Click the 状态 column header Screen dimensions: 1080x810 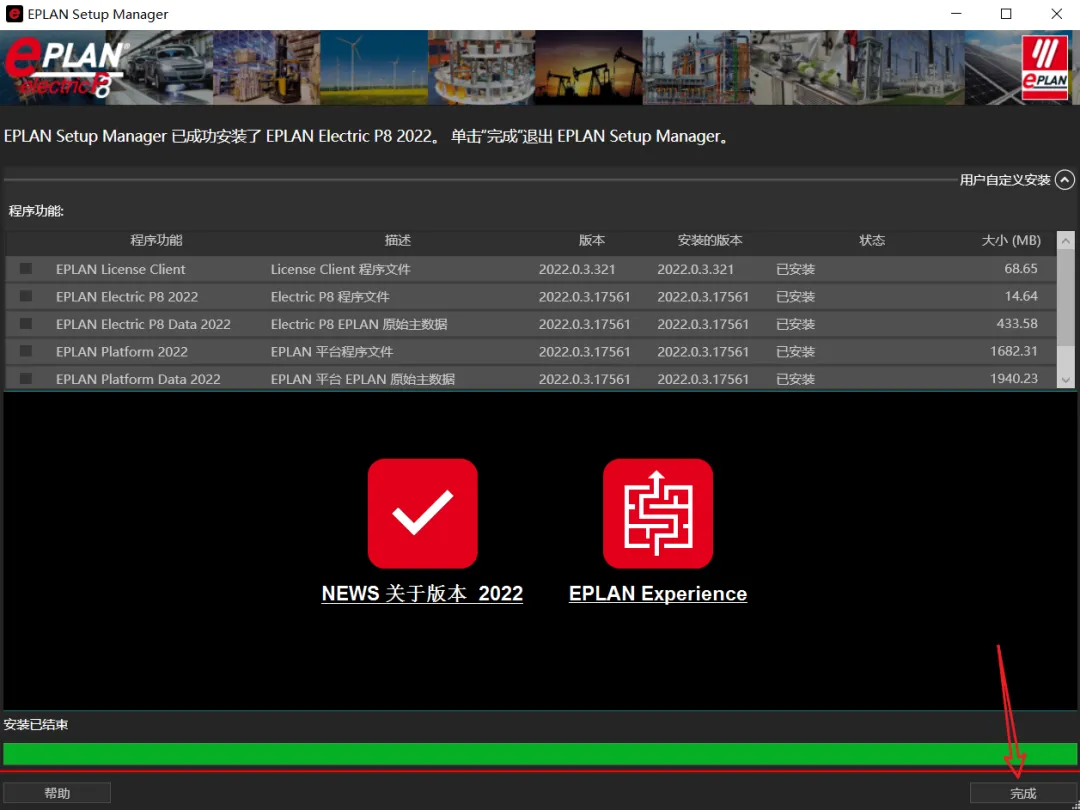pyautogui.click(x=872, y=240)
